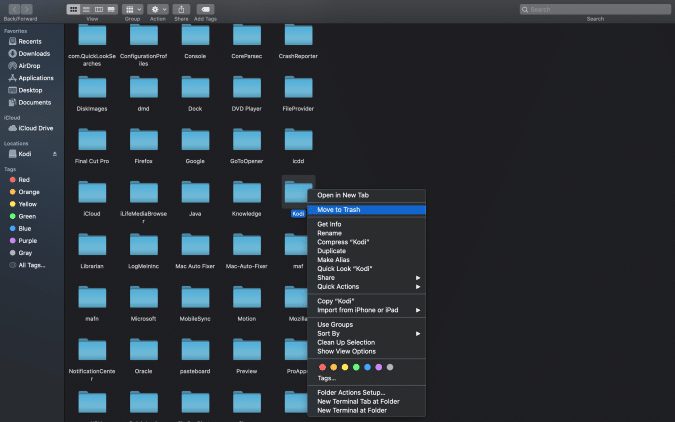Select the CrashReporter folder

click(298, 41)
